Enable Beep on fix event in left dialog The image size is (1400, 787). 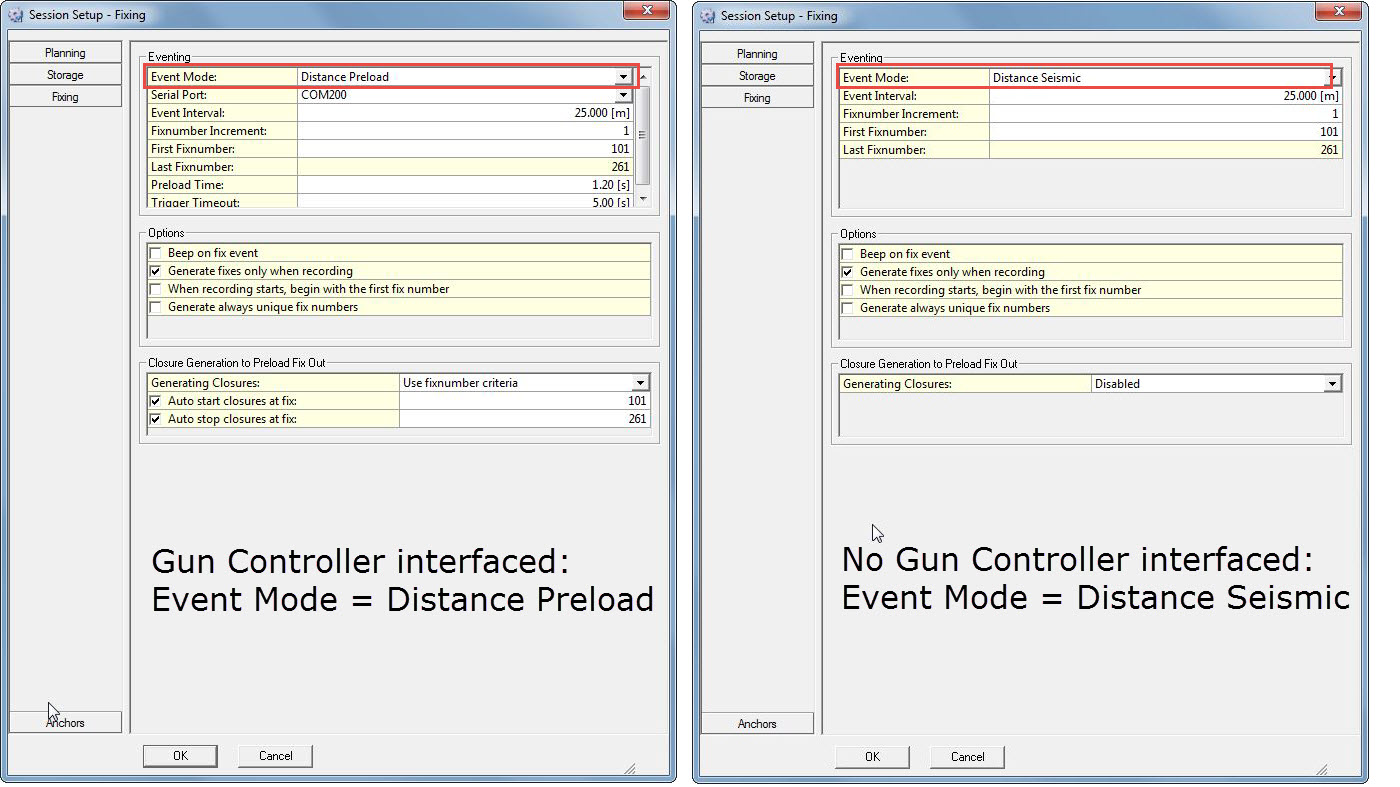(155, 254)
